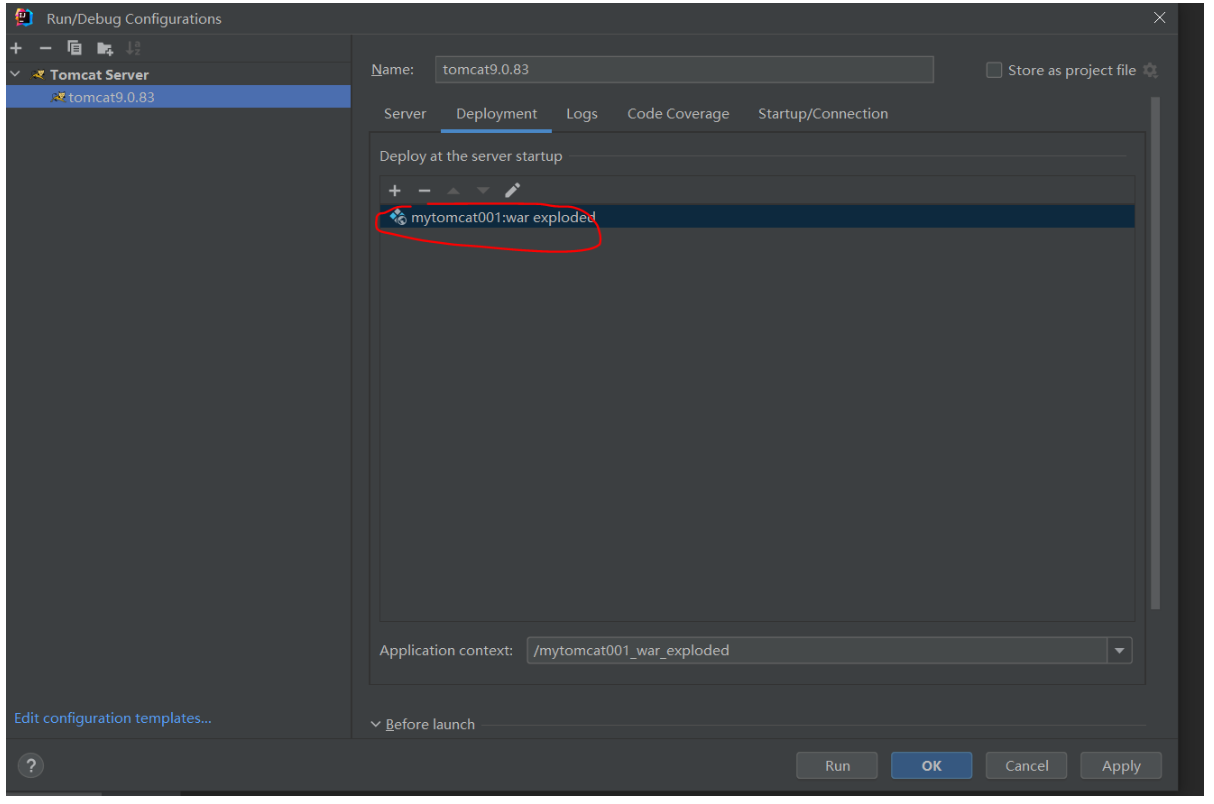This screenshot has height=804, width=1214.
Task: Select mytomcat001:war exploded artifact row
Action: pos(757,217)
